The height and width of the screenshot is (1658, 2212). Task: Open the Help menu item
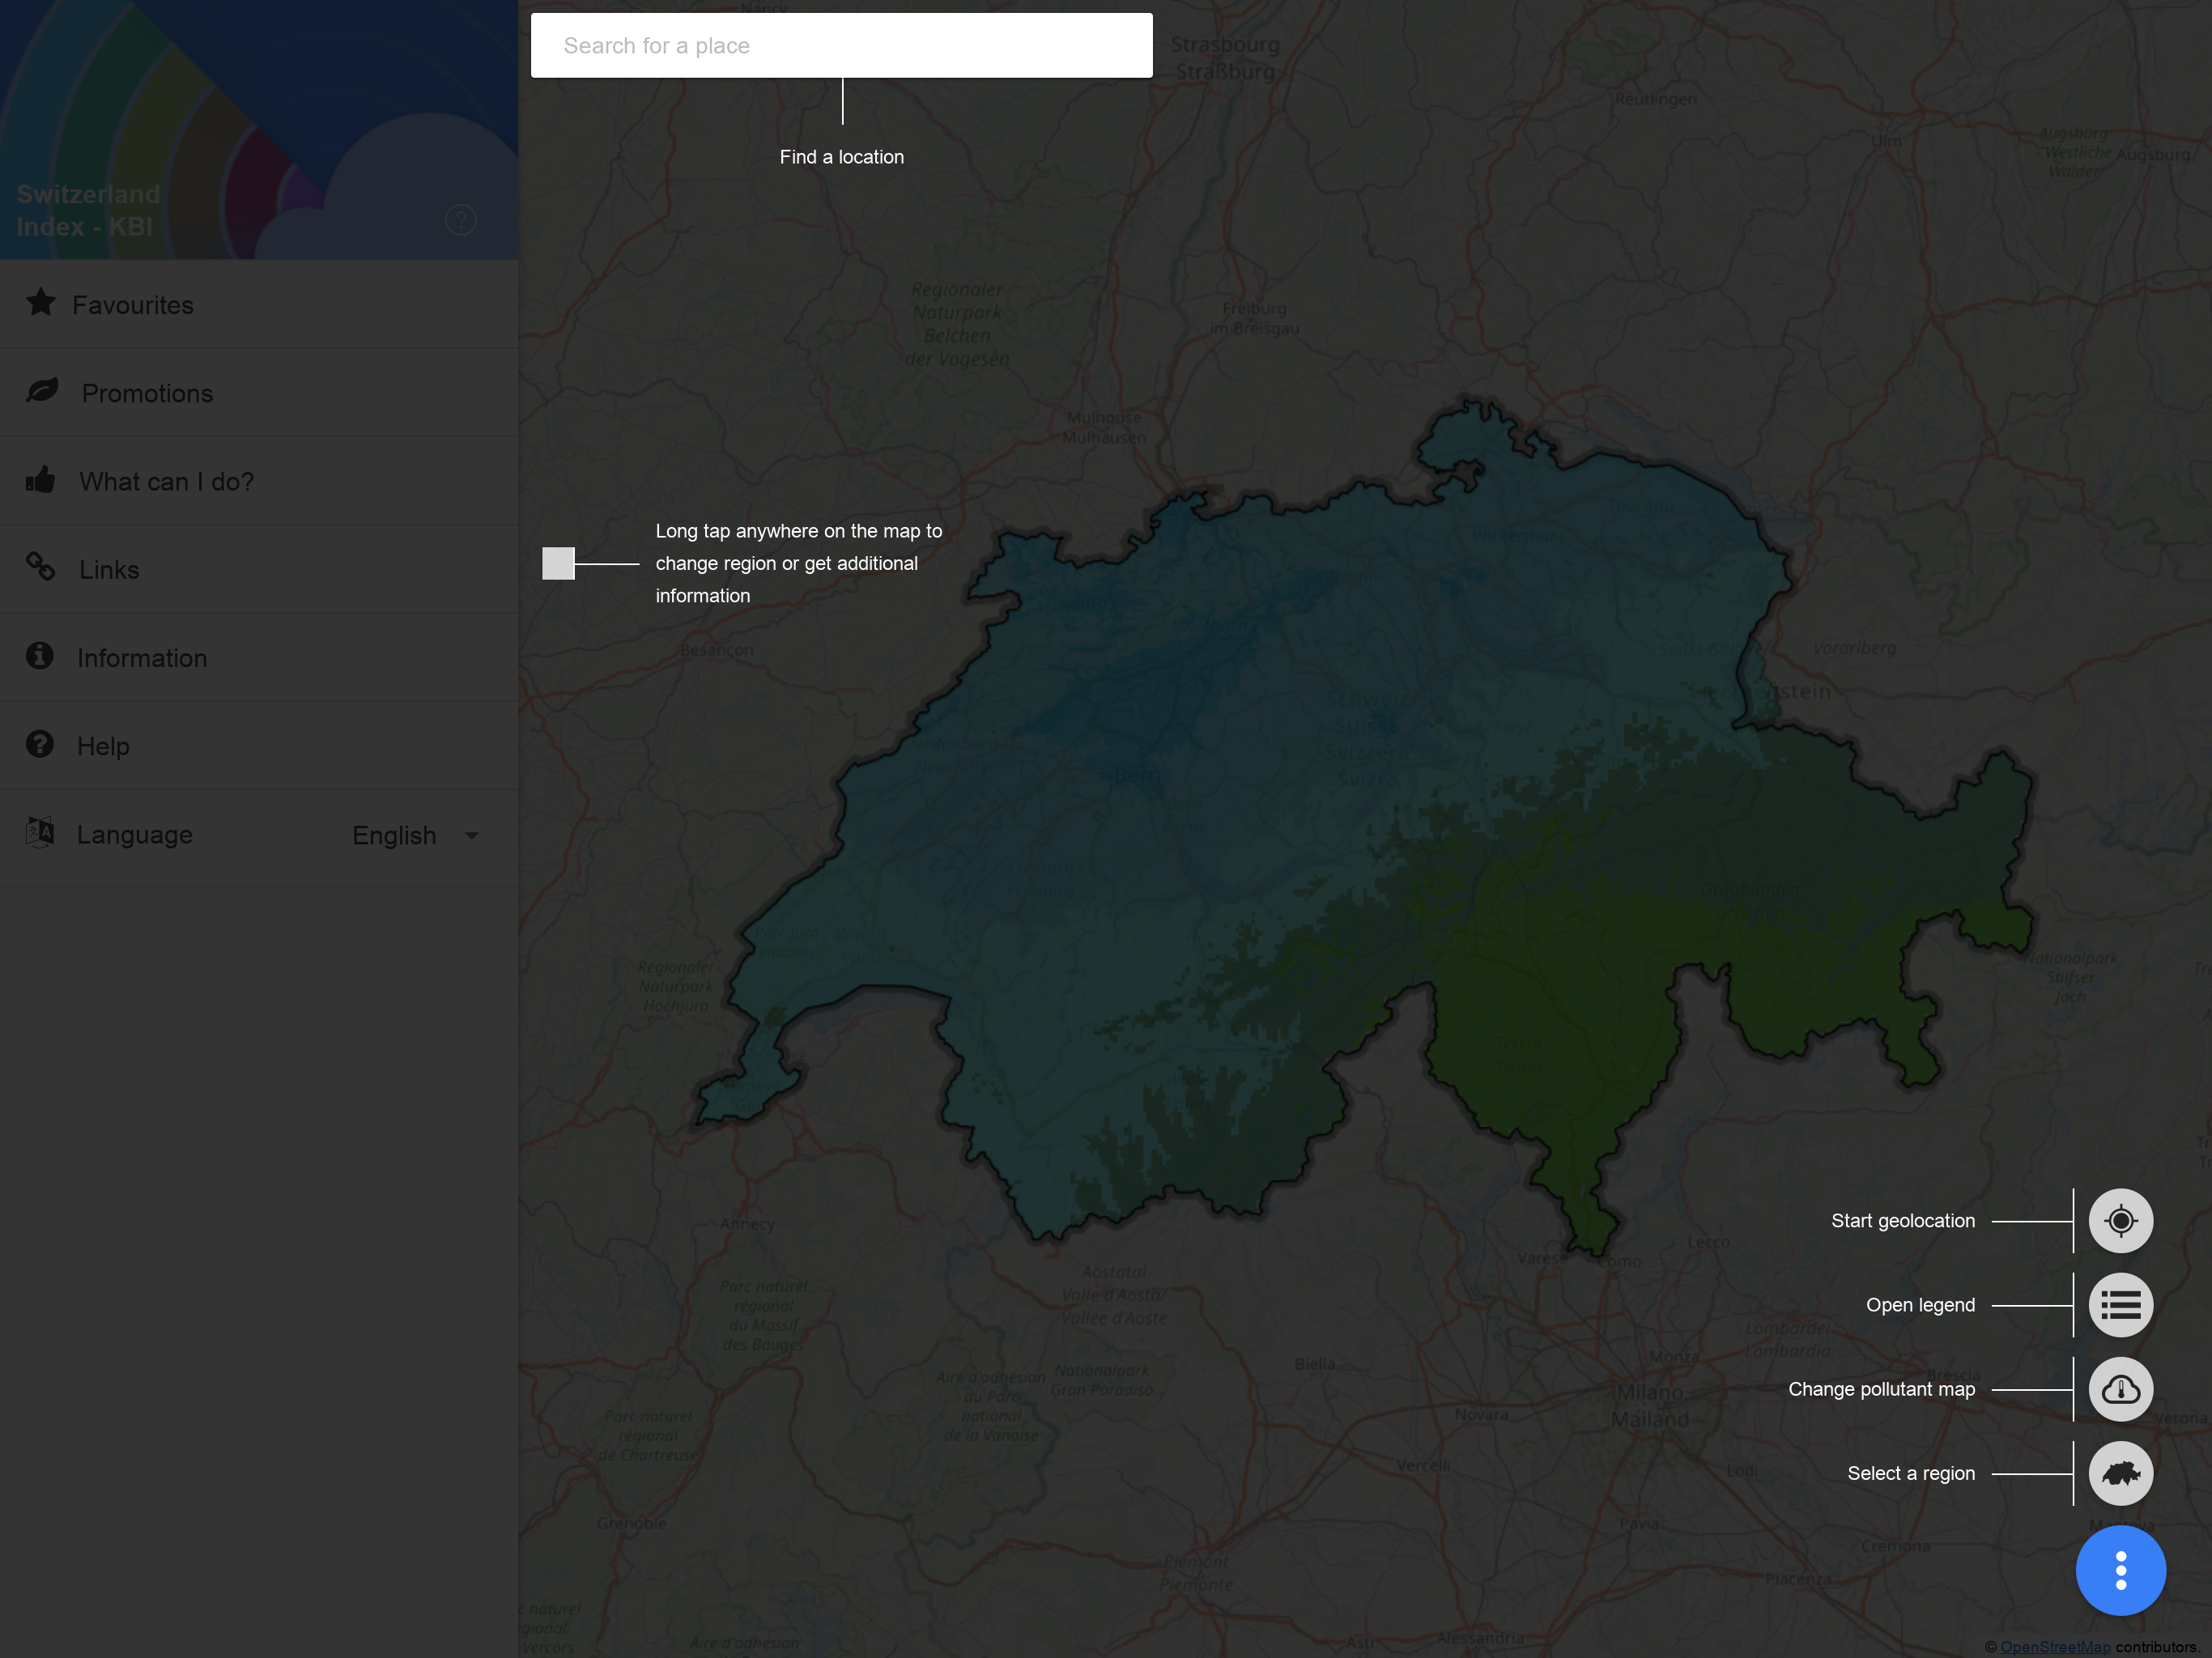point(103,746)
